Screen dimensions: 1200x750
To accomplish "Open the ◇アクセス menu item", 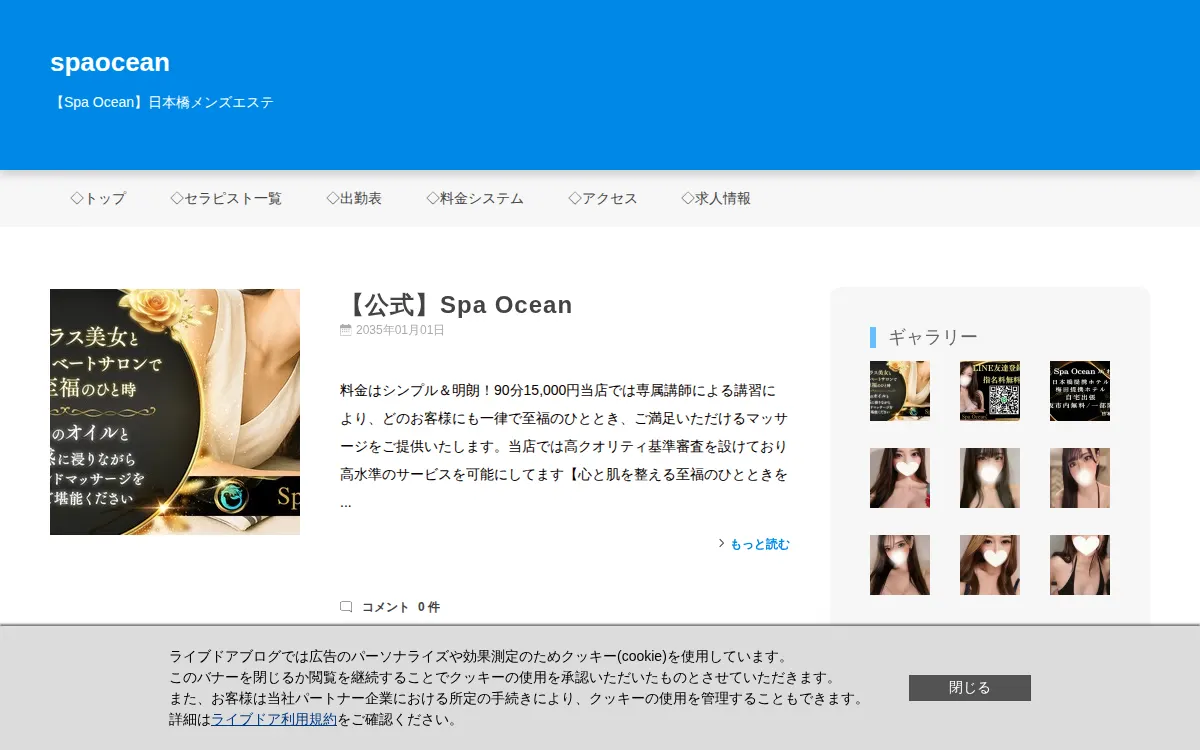I will (603, 198).
